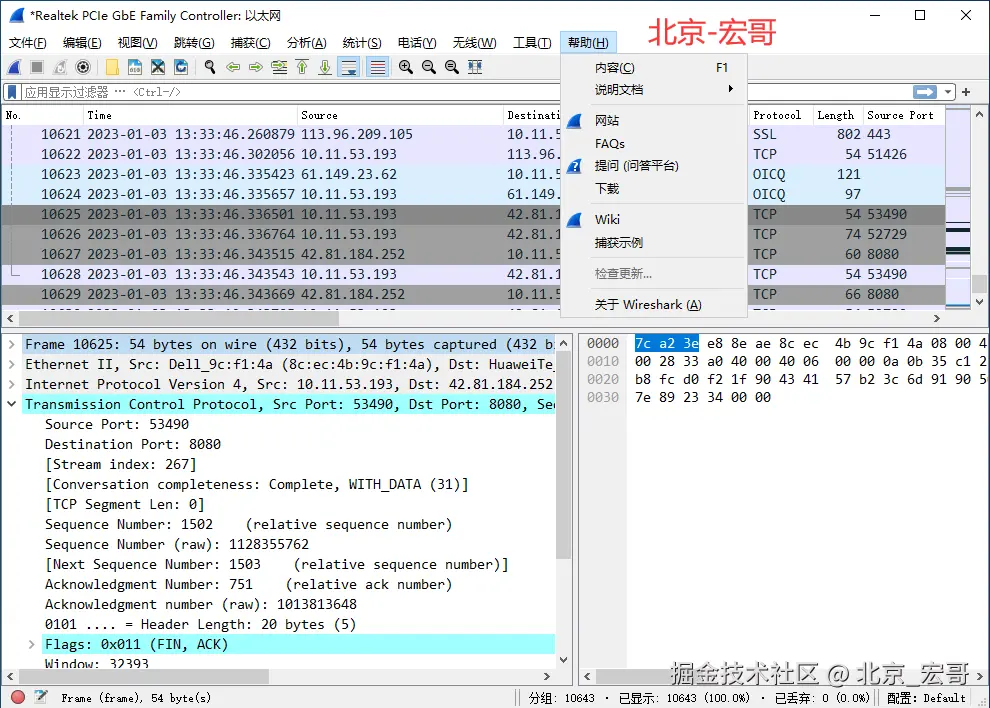Stop capture with the square icon
Viewport: 990px width, 708px height.
pyautogui.click(x=37, y=67)
